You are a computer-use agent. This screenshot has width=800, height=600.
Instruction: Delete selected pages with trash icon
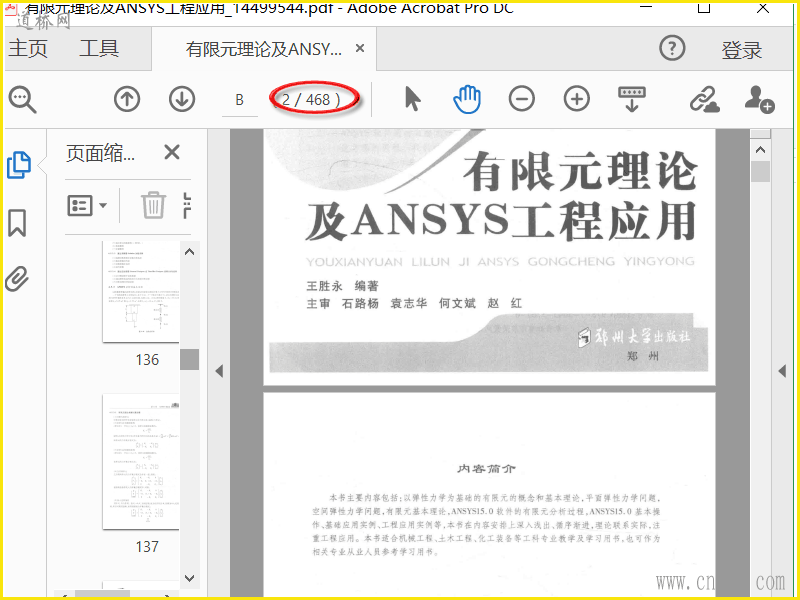point(153,205)
